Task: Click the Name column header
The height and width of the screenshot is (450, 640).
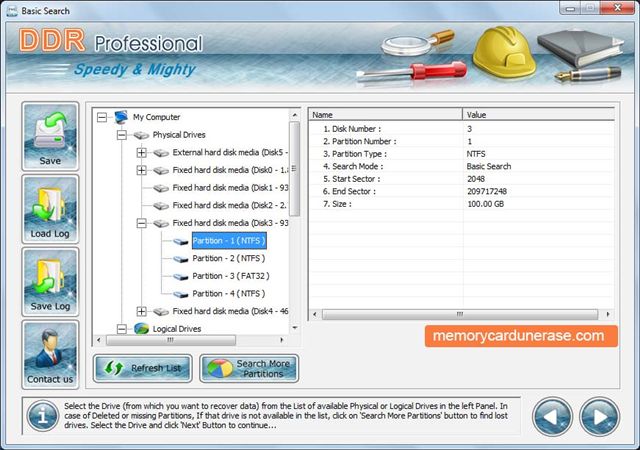Action: coord(386,115)
